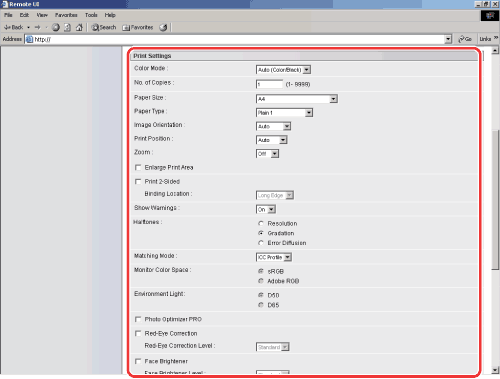Click the Stop loading icon

[x=56, y=27]
